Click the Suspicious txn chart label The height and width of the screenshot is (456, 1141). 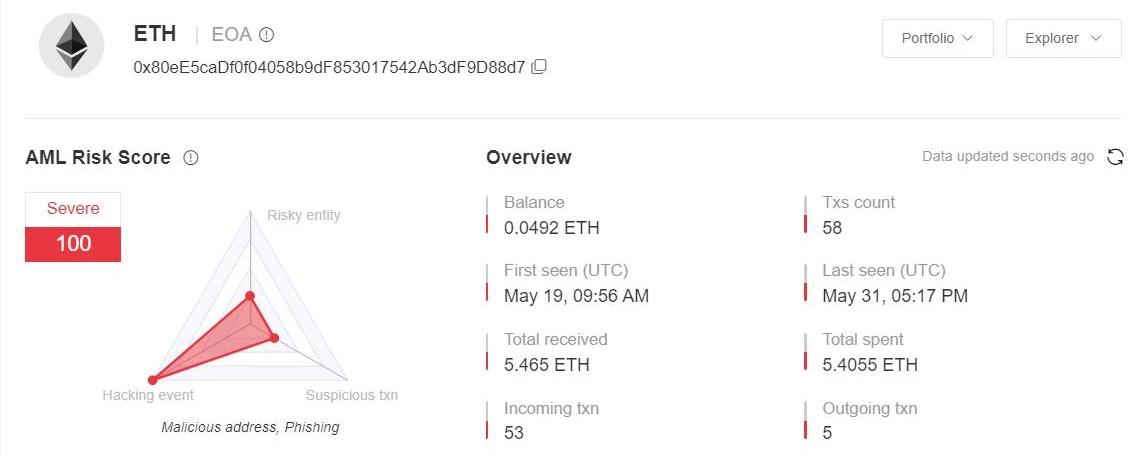coord(352,395)
